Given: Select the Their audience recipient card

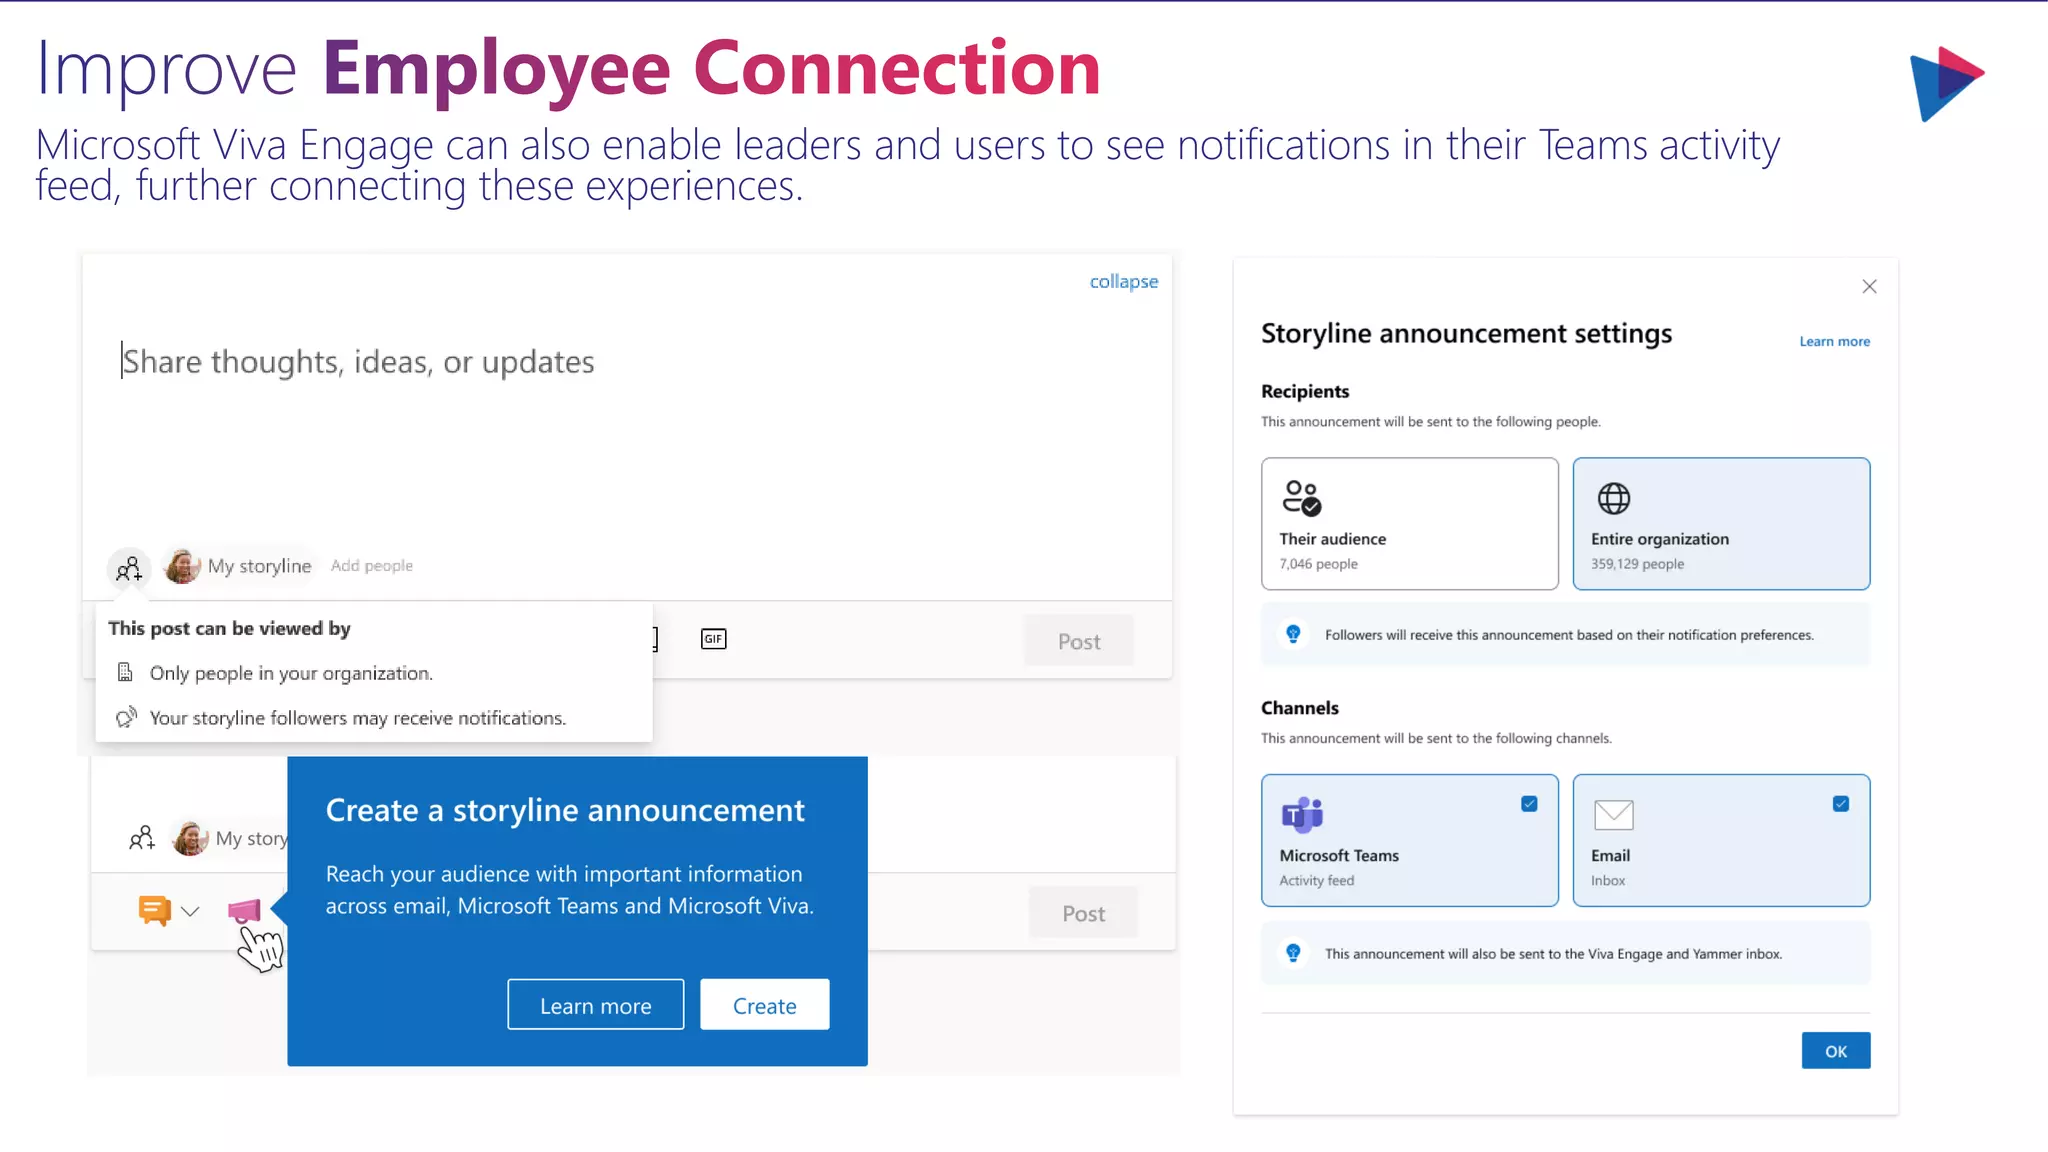Looking at the screenshot, I should click(1409, 524).
